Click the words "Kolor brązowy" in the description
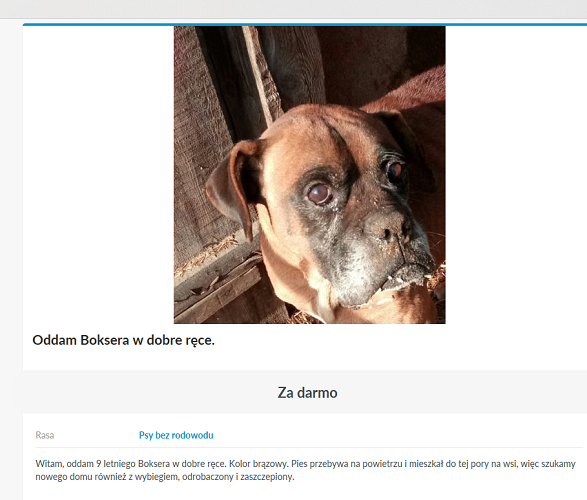 (x=258, y=464)
